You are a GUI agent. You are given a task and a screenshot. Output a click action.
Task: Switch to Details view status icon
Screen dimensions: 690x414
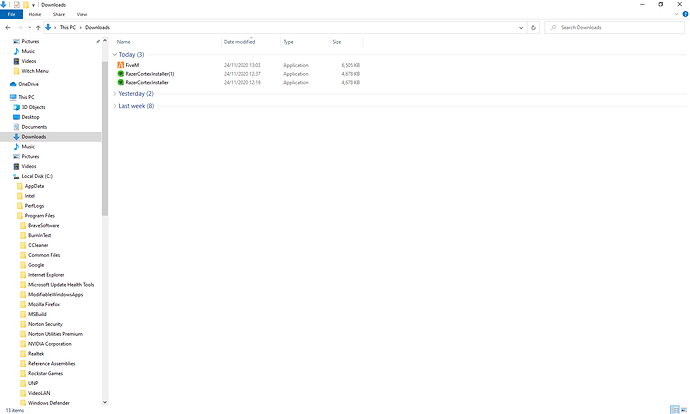click(675, 410)
